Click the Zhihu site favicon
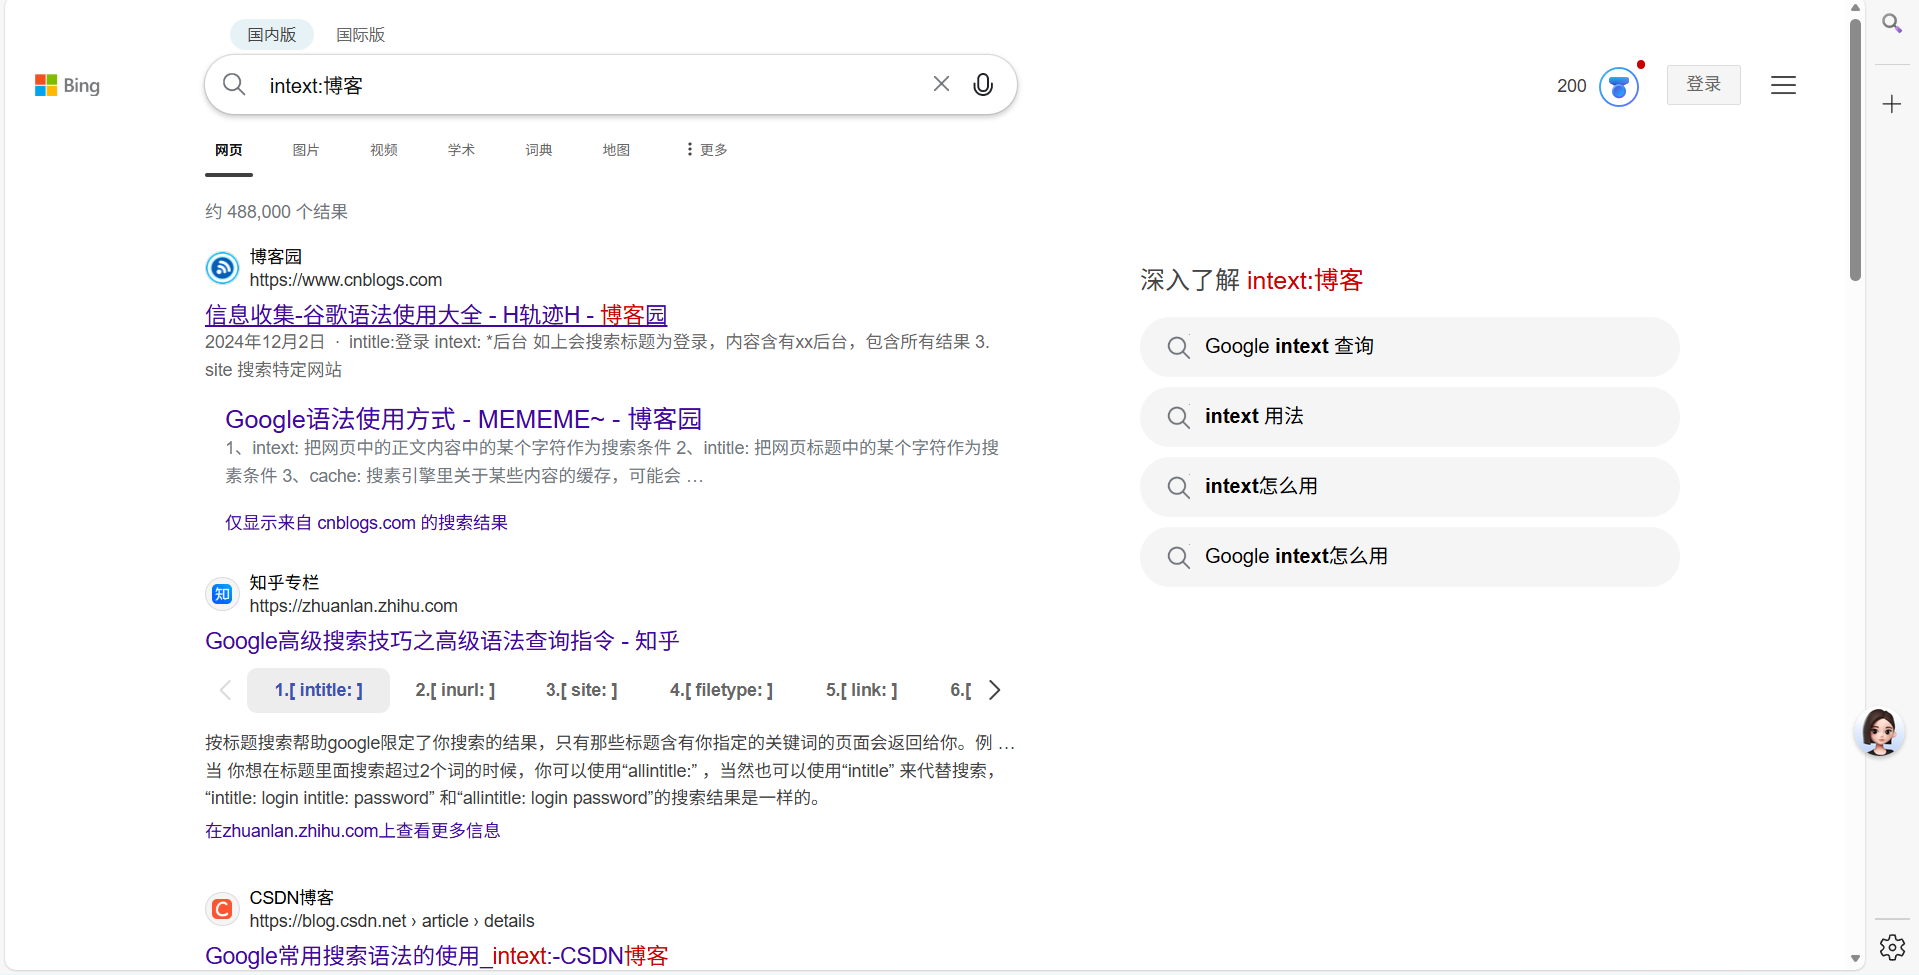This screenshot has width=1919, height=975. coord(222,594)
